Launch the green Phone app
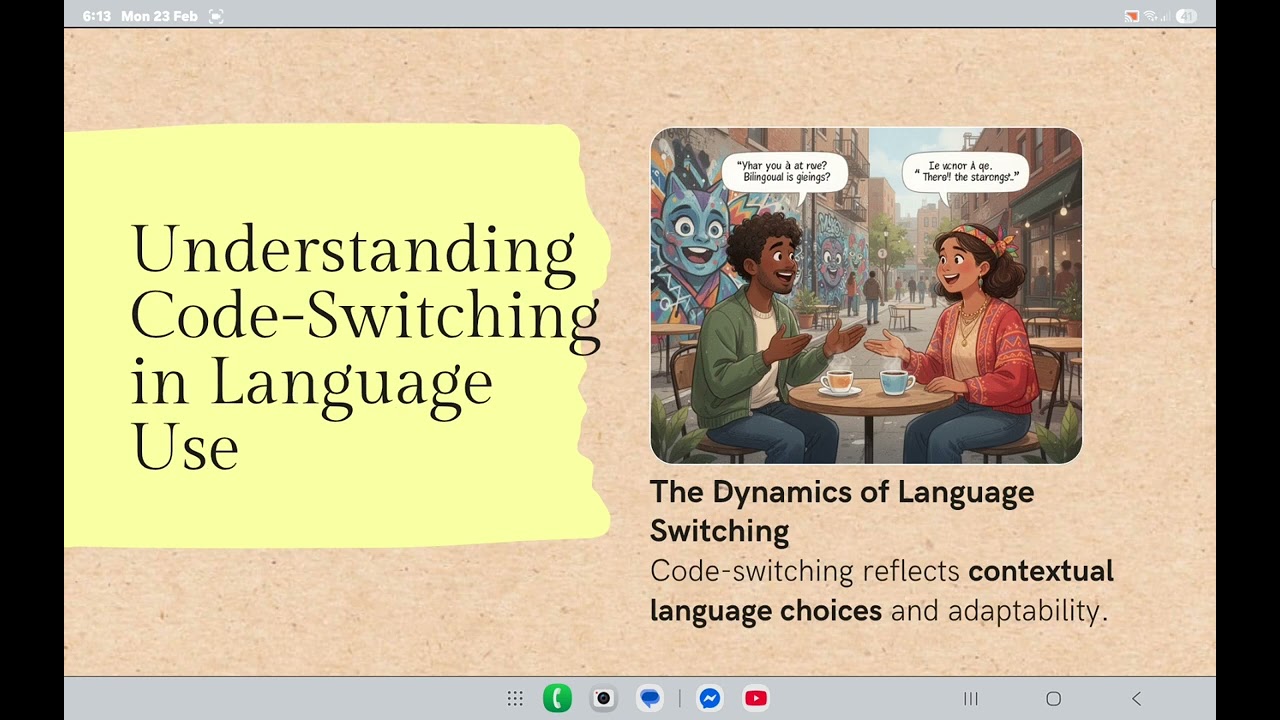 [x=558, y=699]
